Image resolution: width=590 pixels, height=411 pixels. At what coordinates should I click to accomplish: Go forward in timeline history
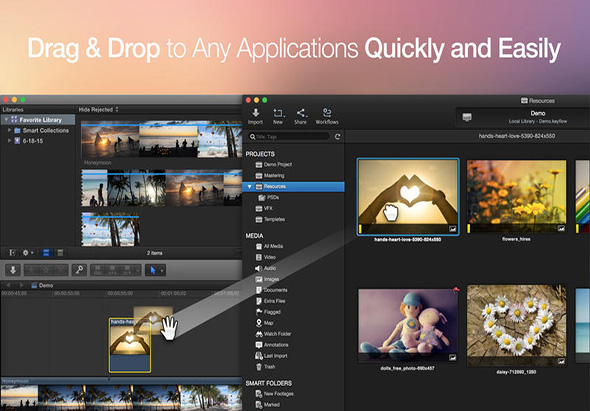(21, 285)
